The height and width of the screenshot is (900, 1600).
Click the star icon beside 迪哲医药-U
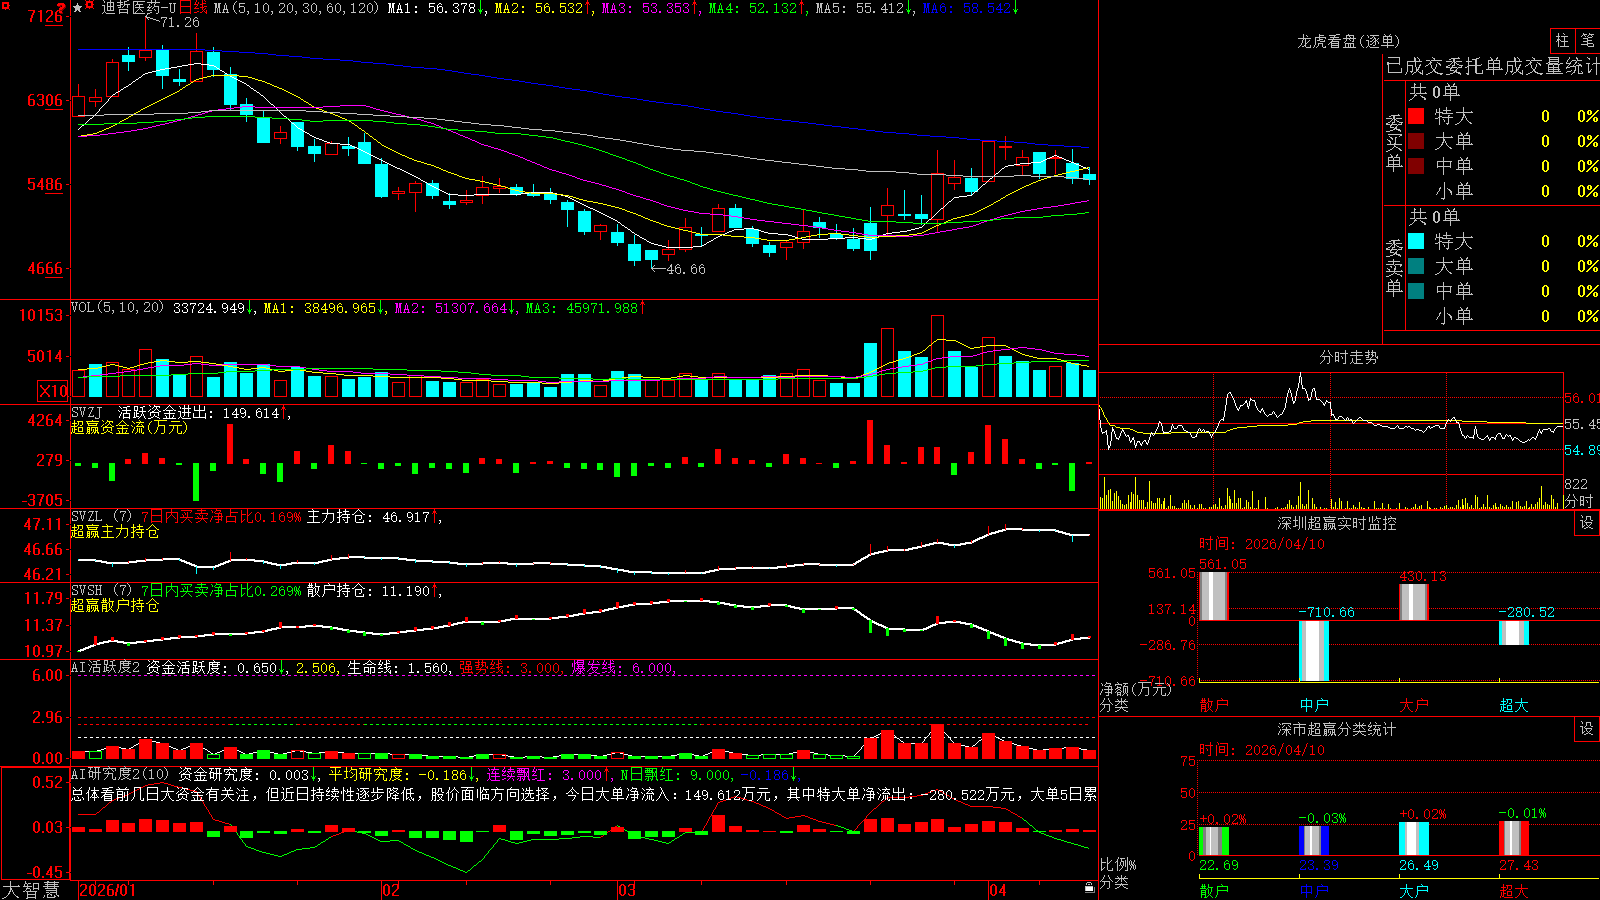[77, 8]
